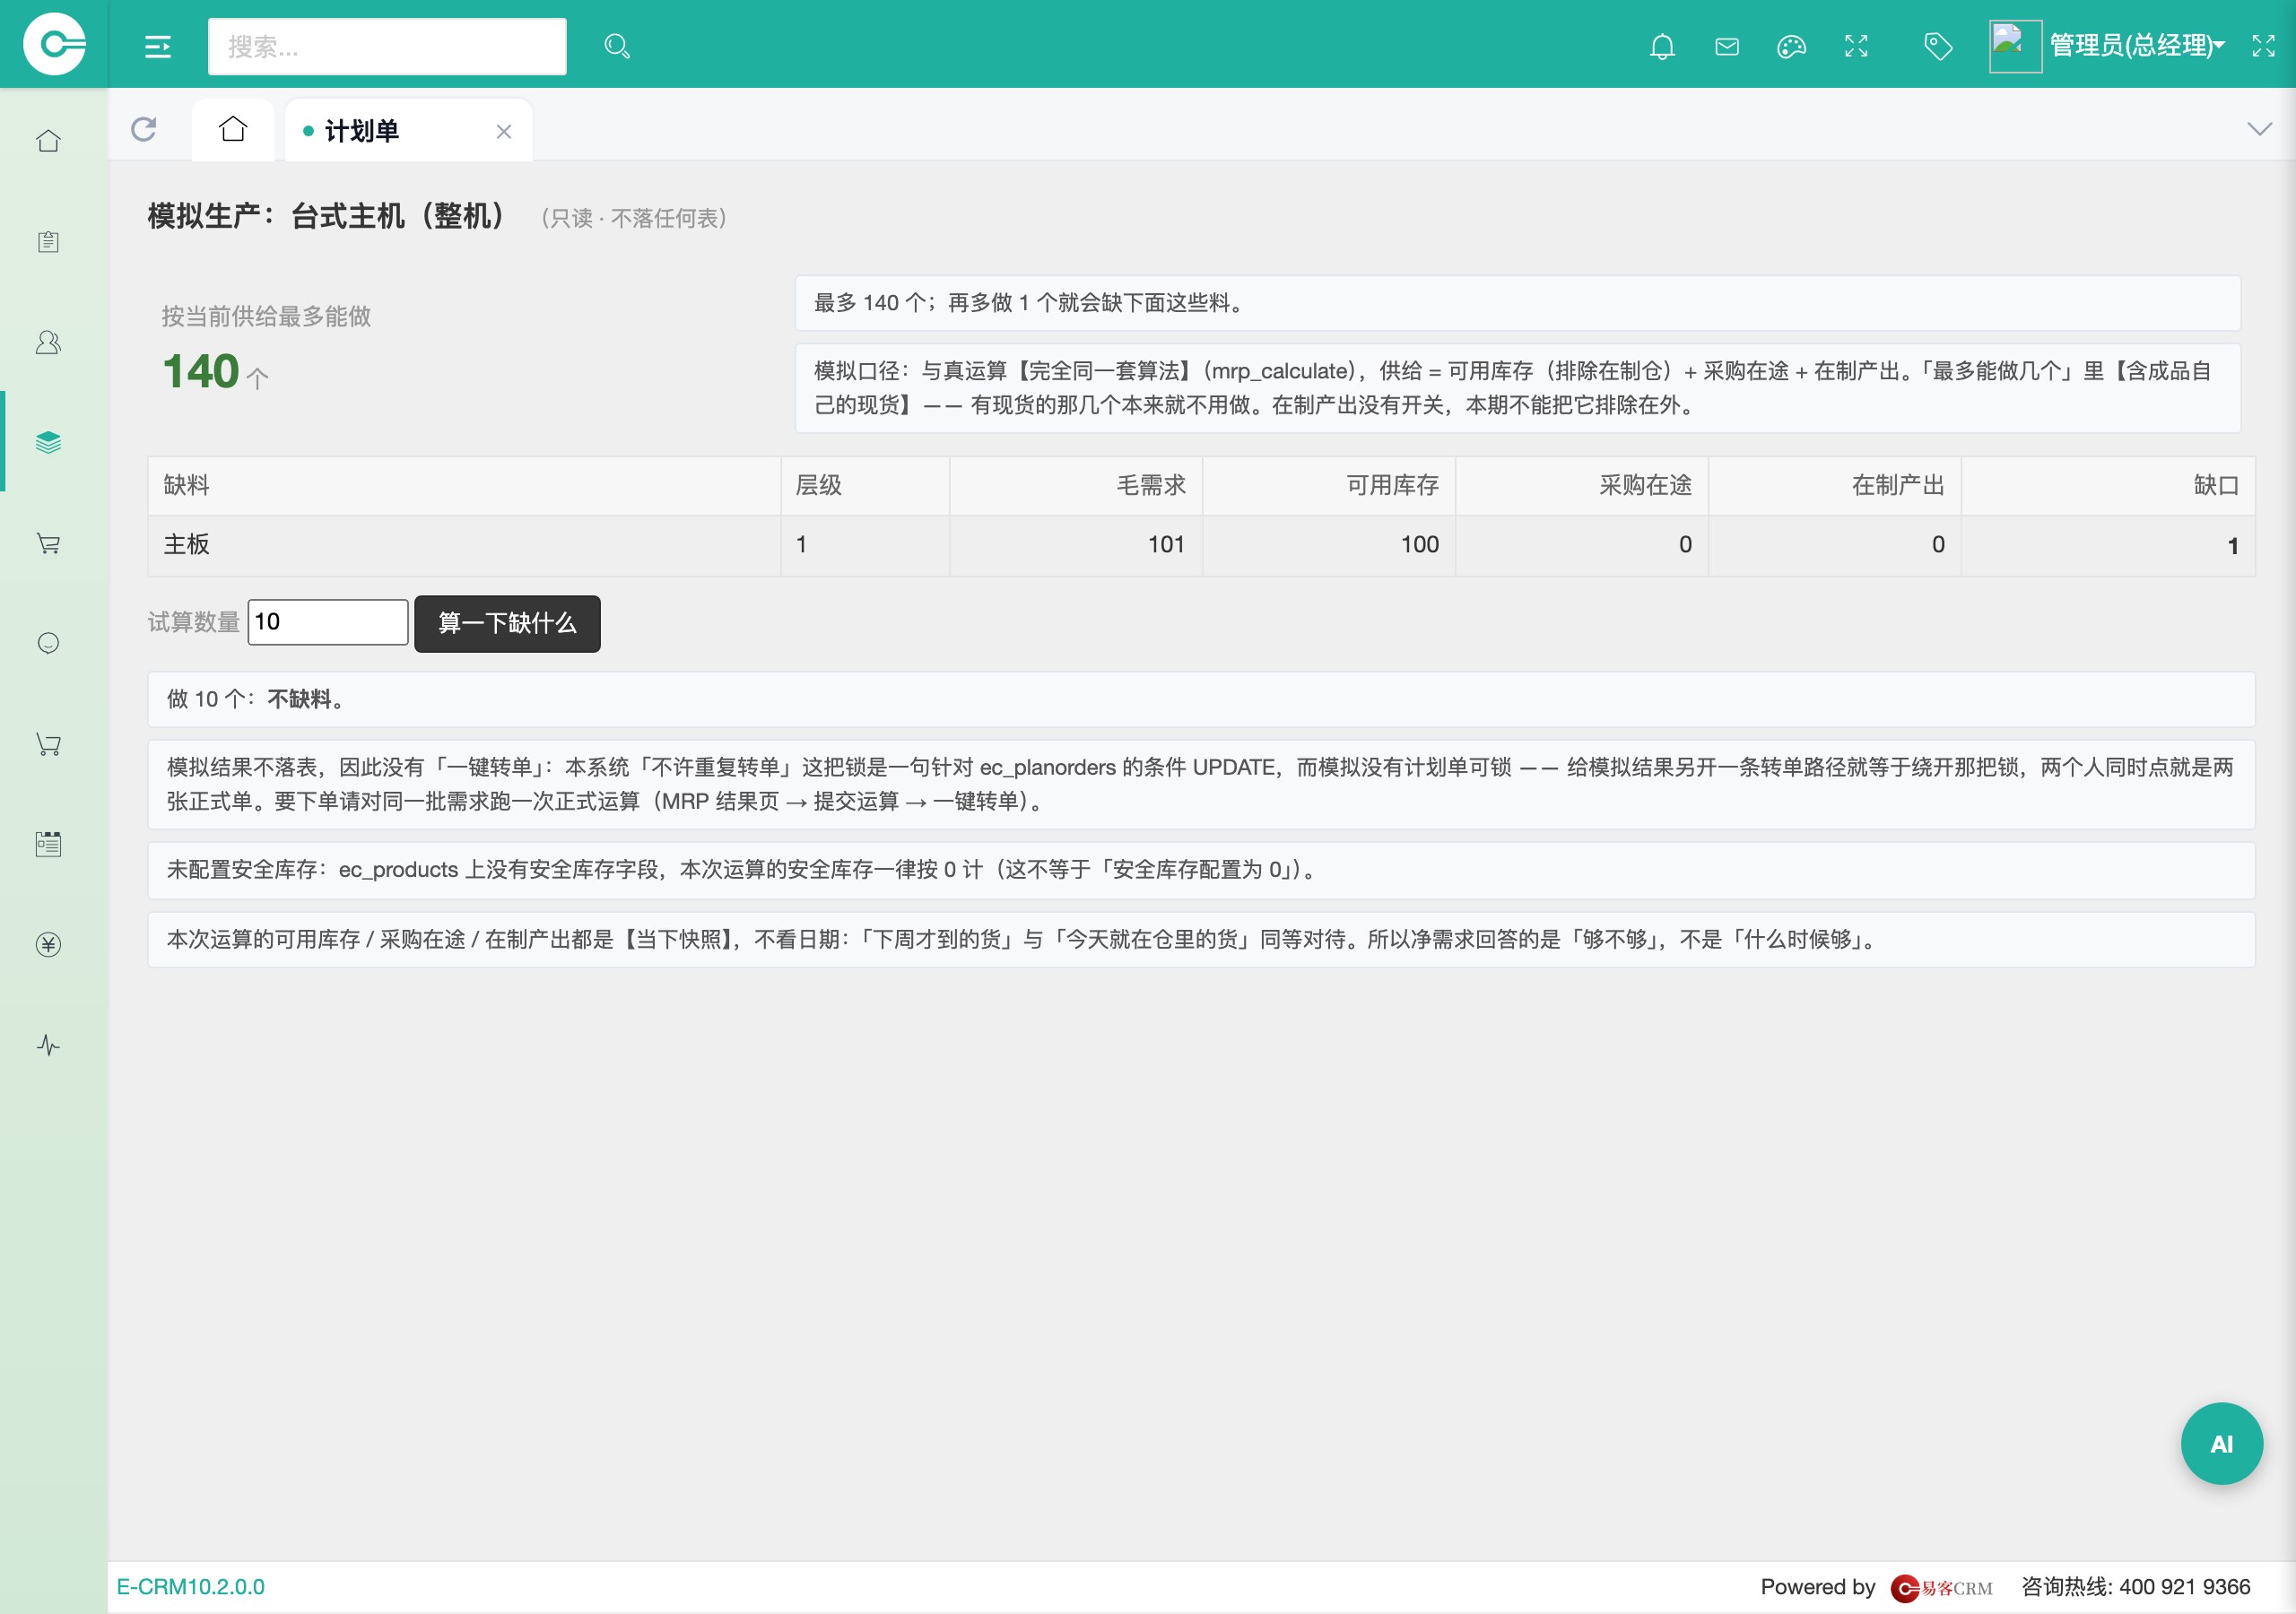Click the 主板 row name cell
The height and width of the screenshot is (1614, 2296).
pyautogui.click(x=464, y=545)
